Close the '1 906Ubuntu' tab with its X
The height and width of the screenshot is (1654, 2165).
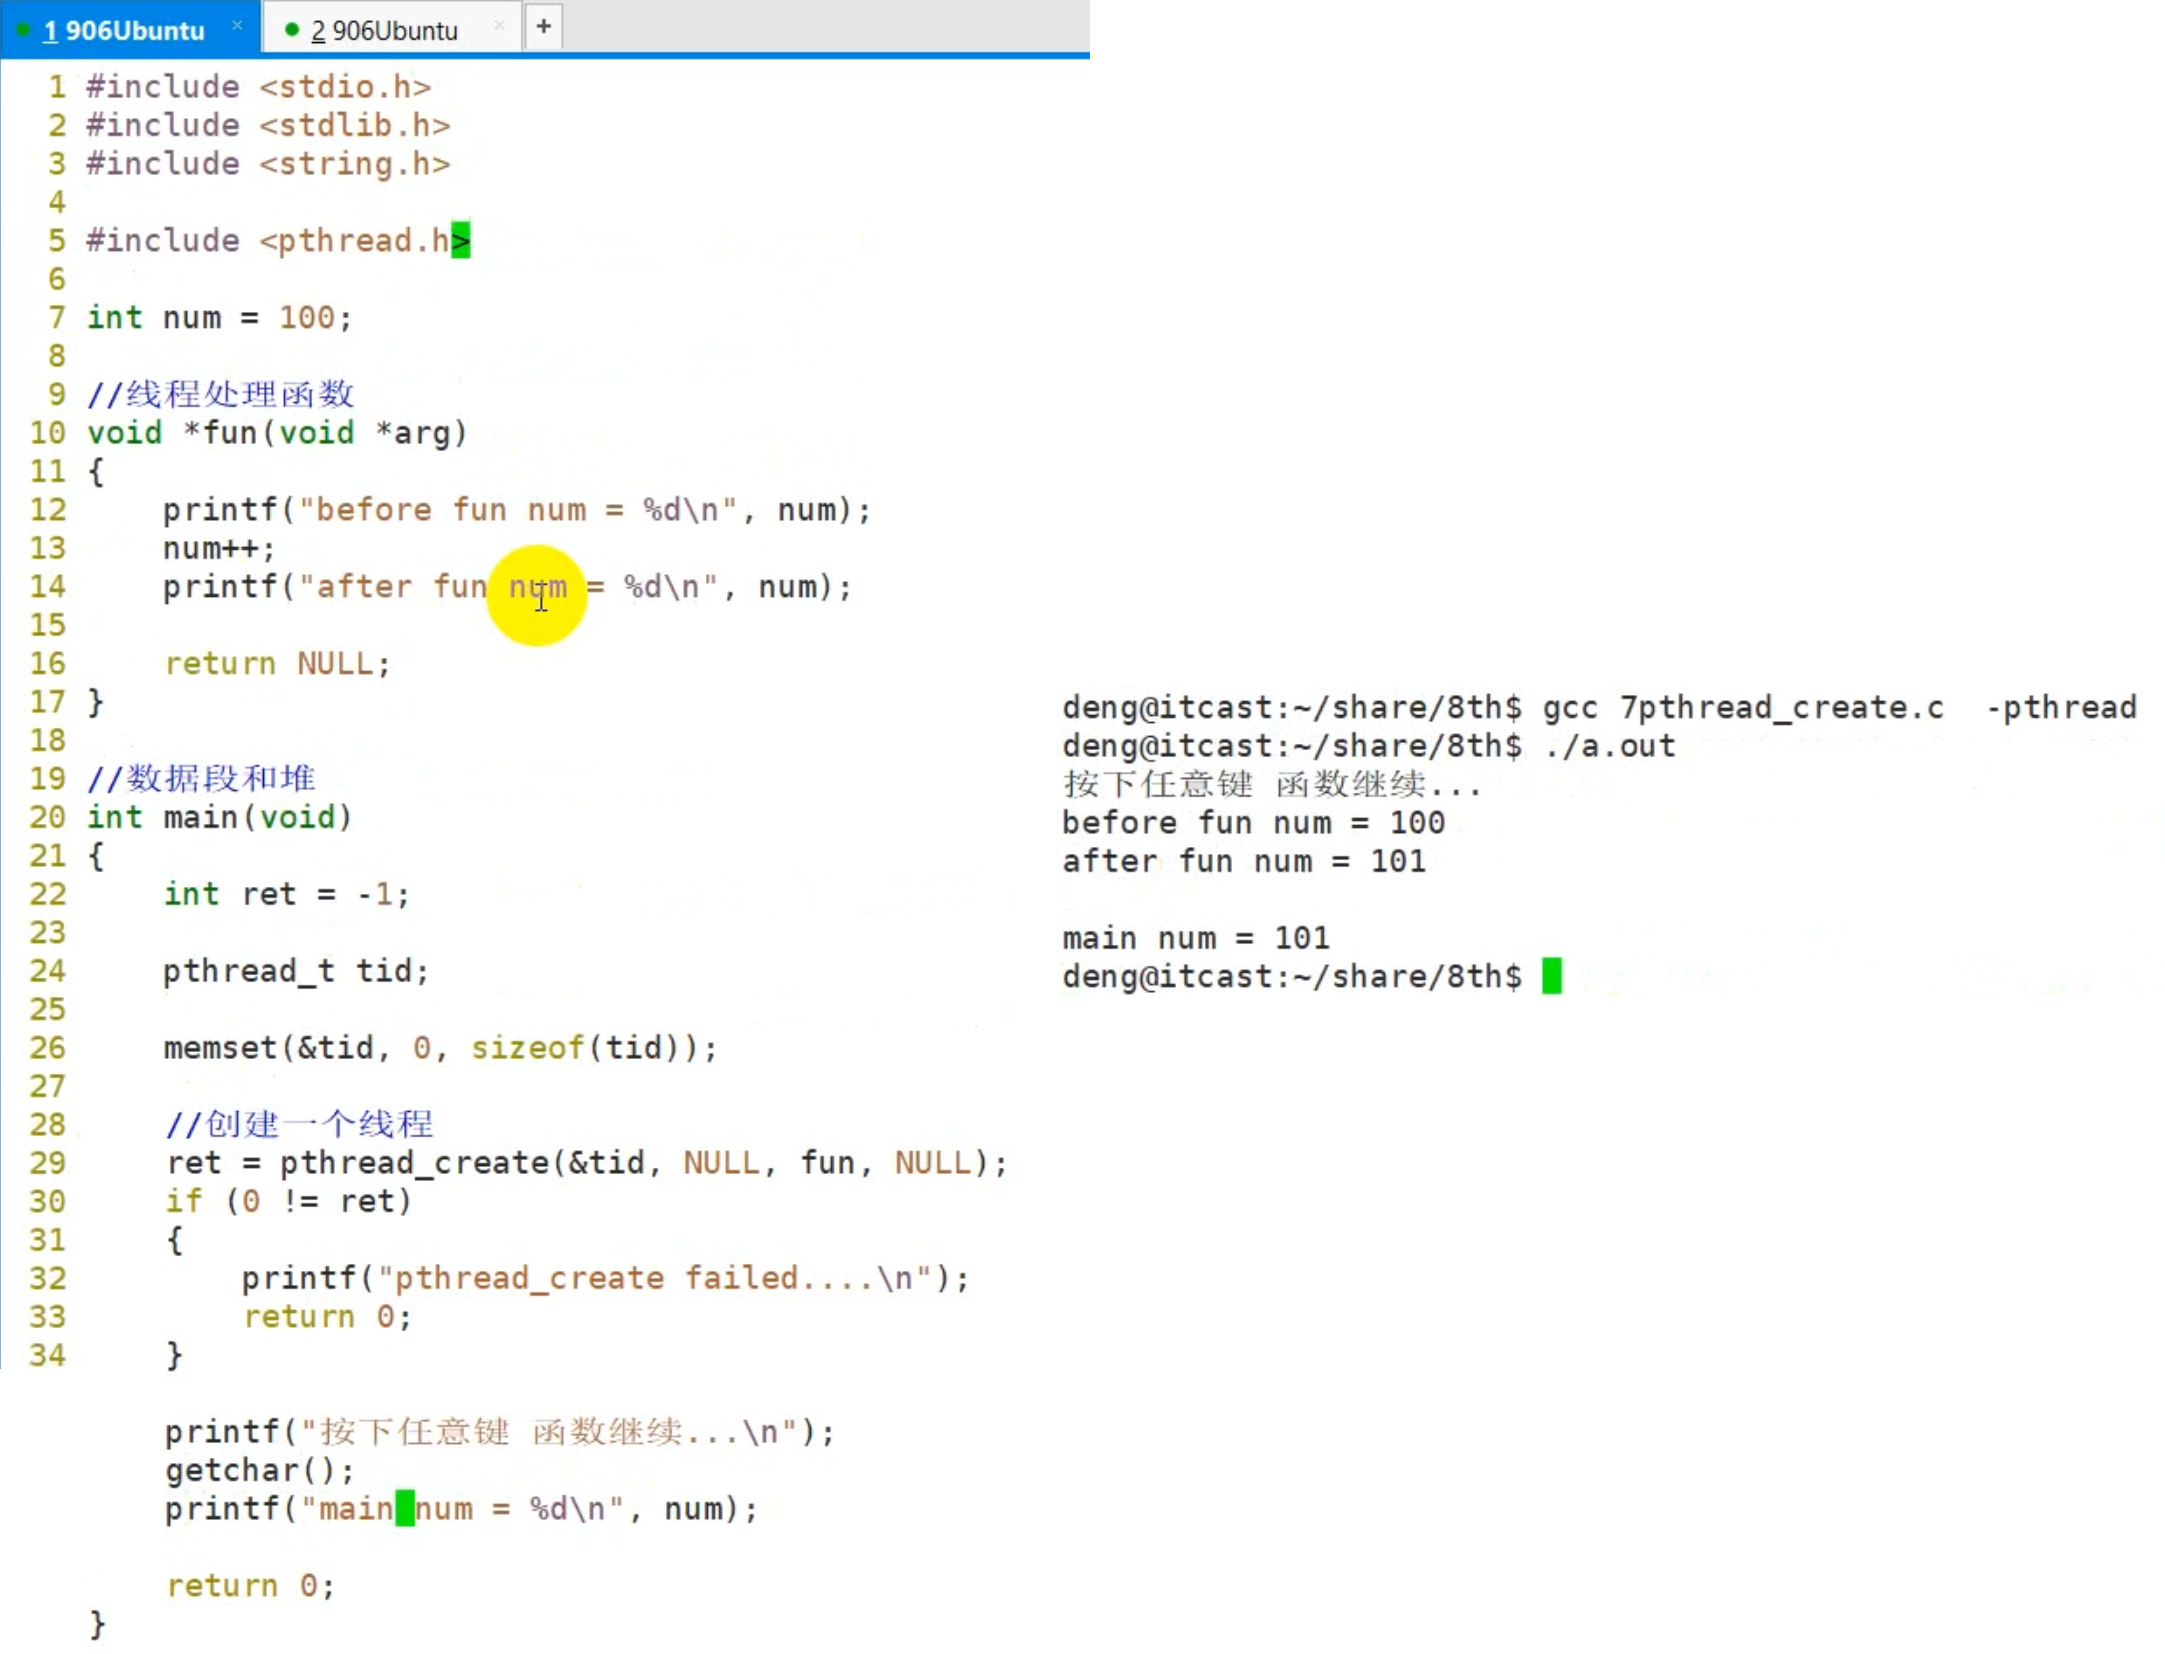237,26
